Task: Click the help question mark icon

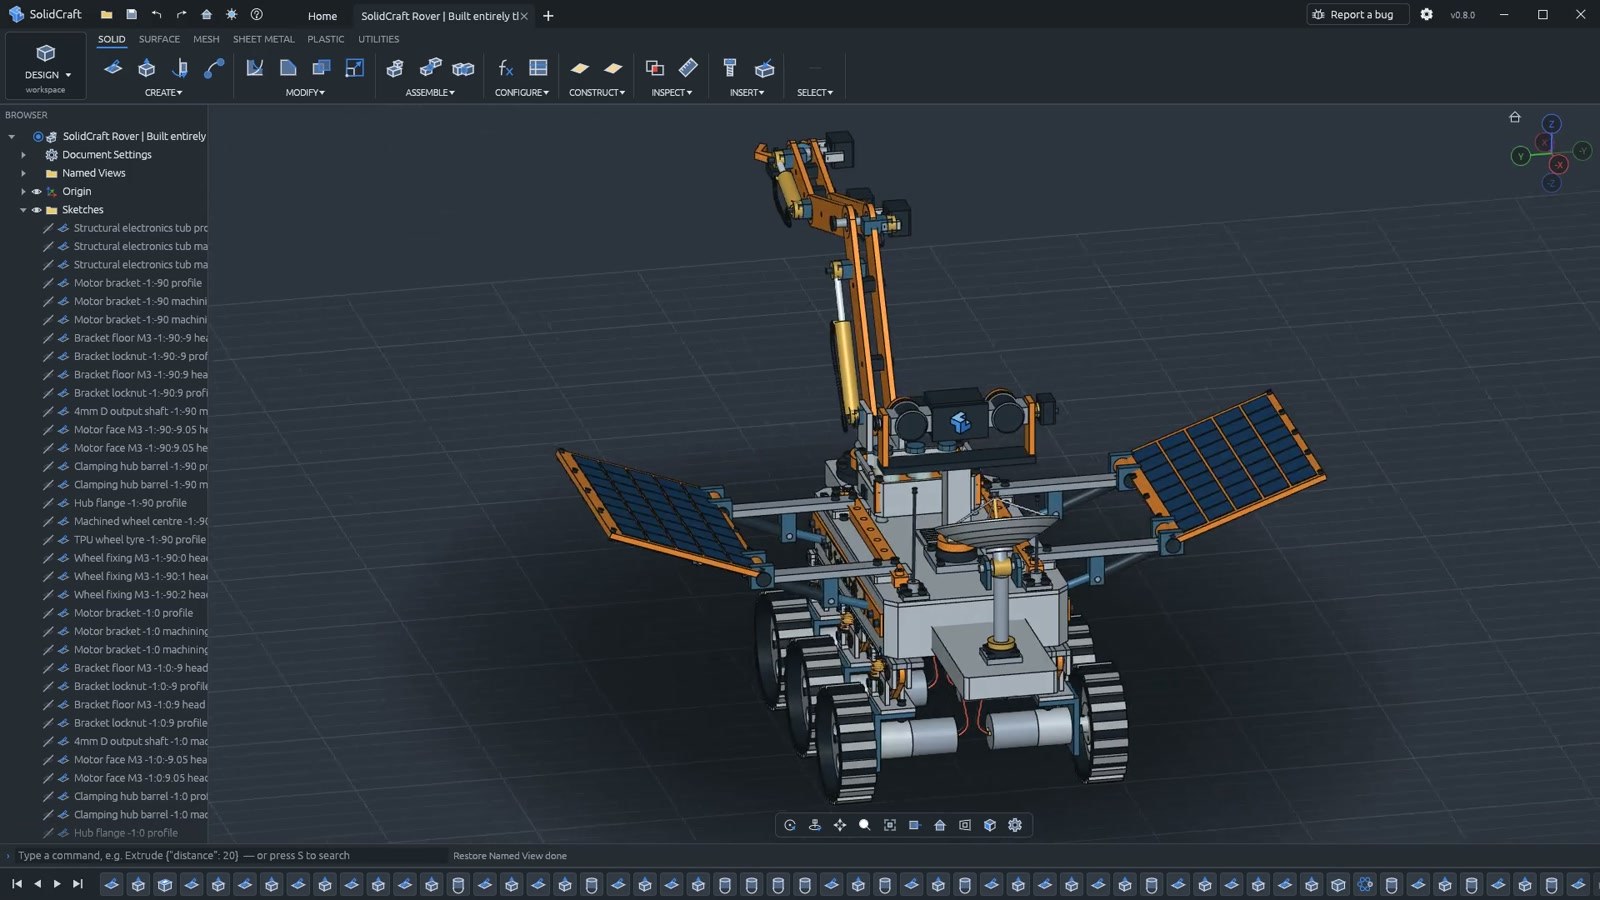Action: pos(257,15)
